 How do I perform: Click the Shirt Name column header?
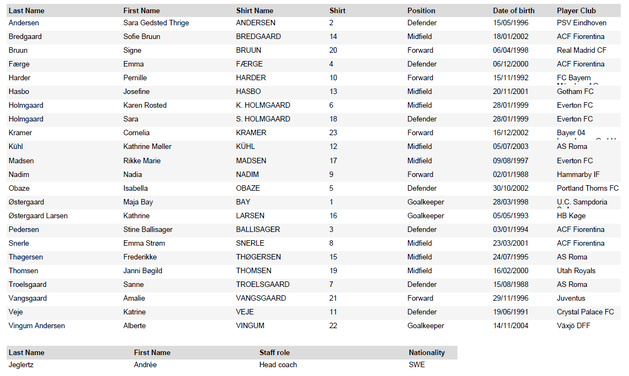point(254,11)
